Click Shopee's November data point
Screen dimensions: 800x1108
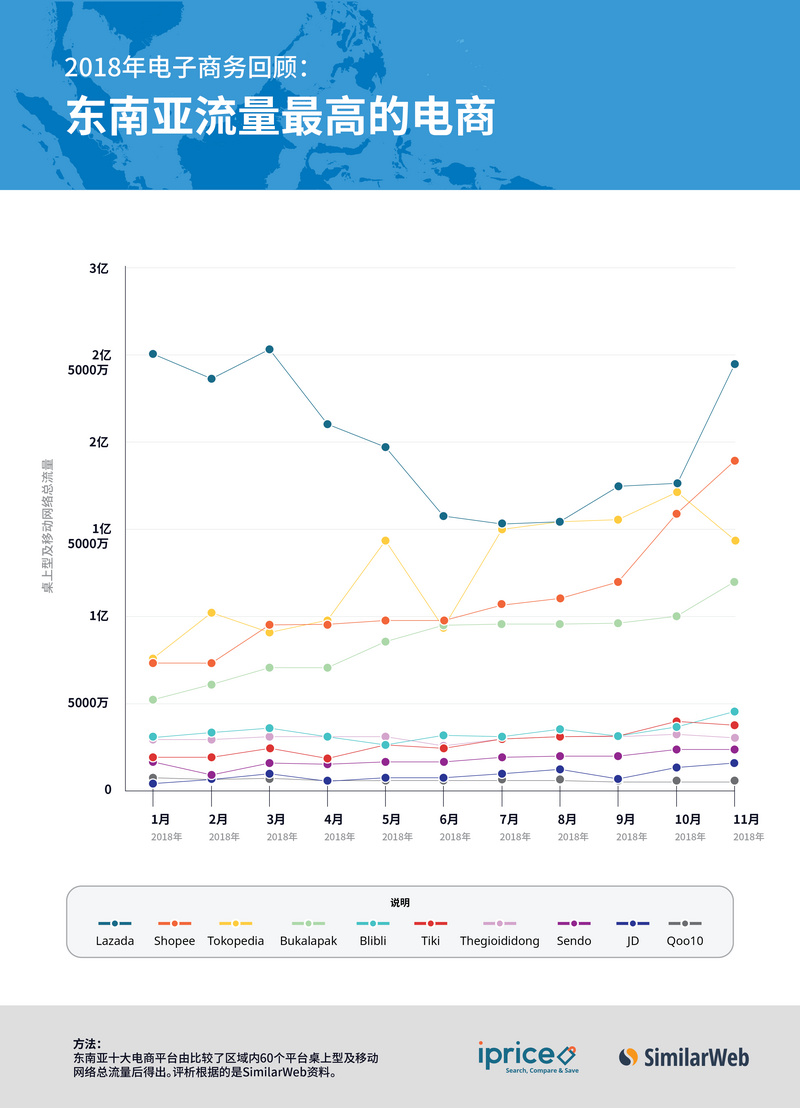tap(734, 461)
